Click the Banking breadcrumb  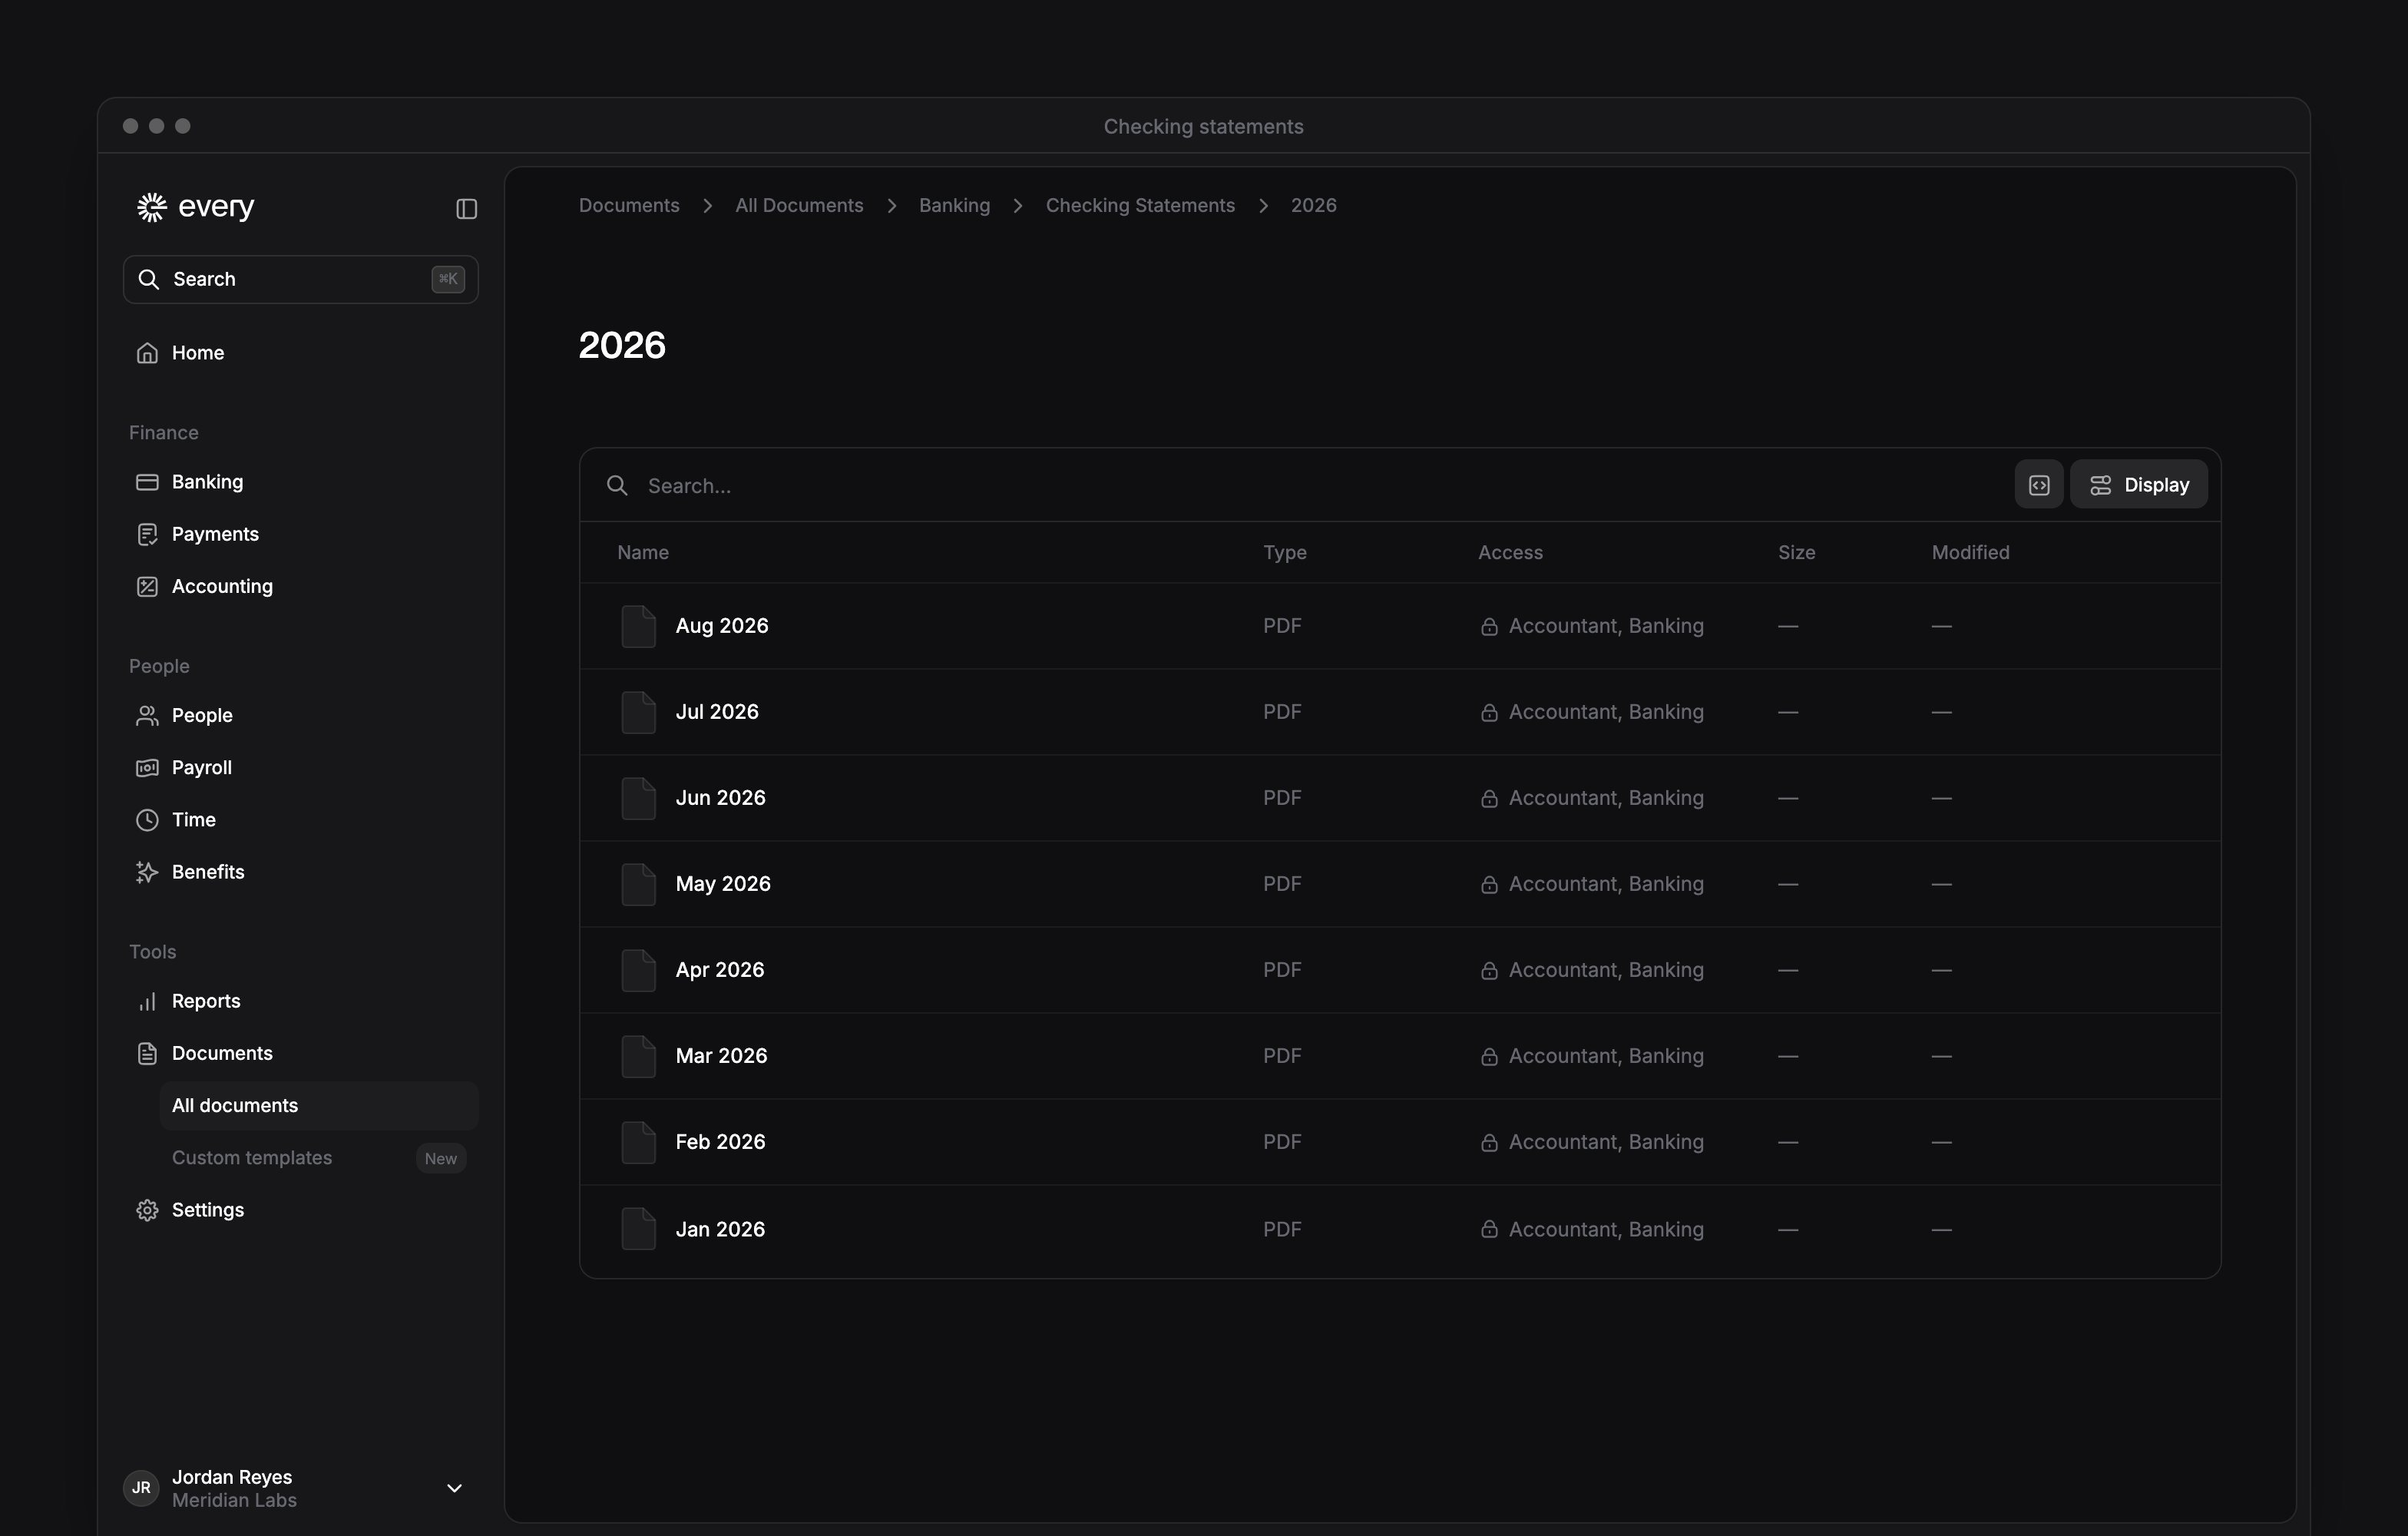point(954,205)
